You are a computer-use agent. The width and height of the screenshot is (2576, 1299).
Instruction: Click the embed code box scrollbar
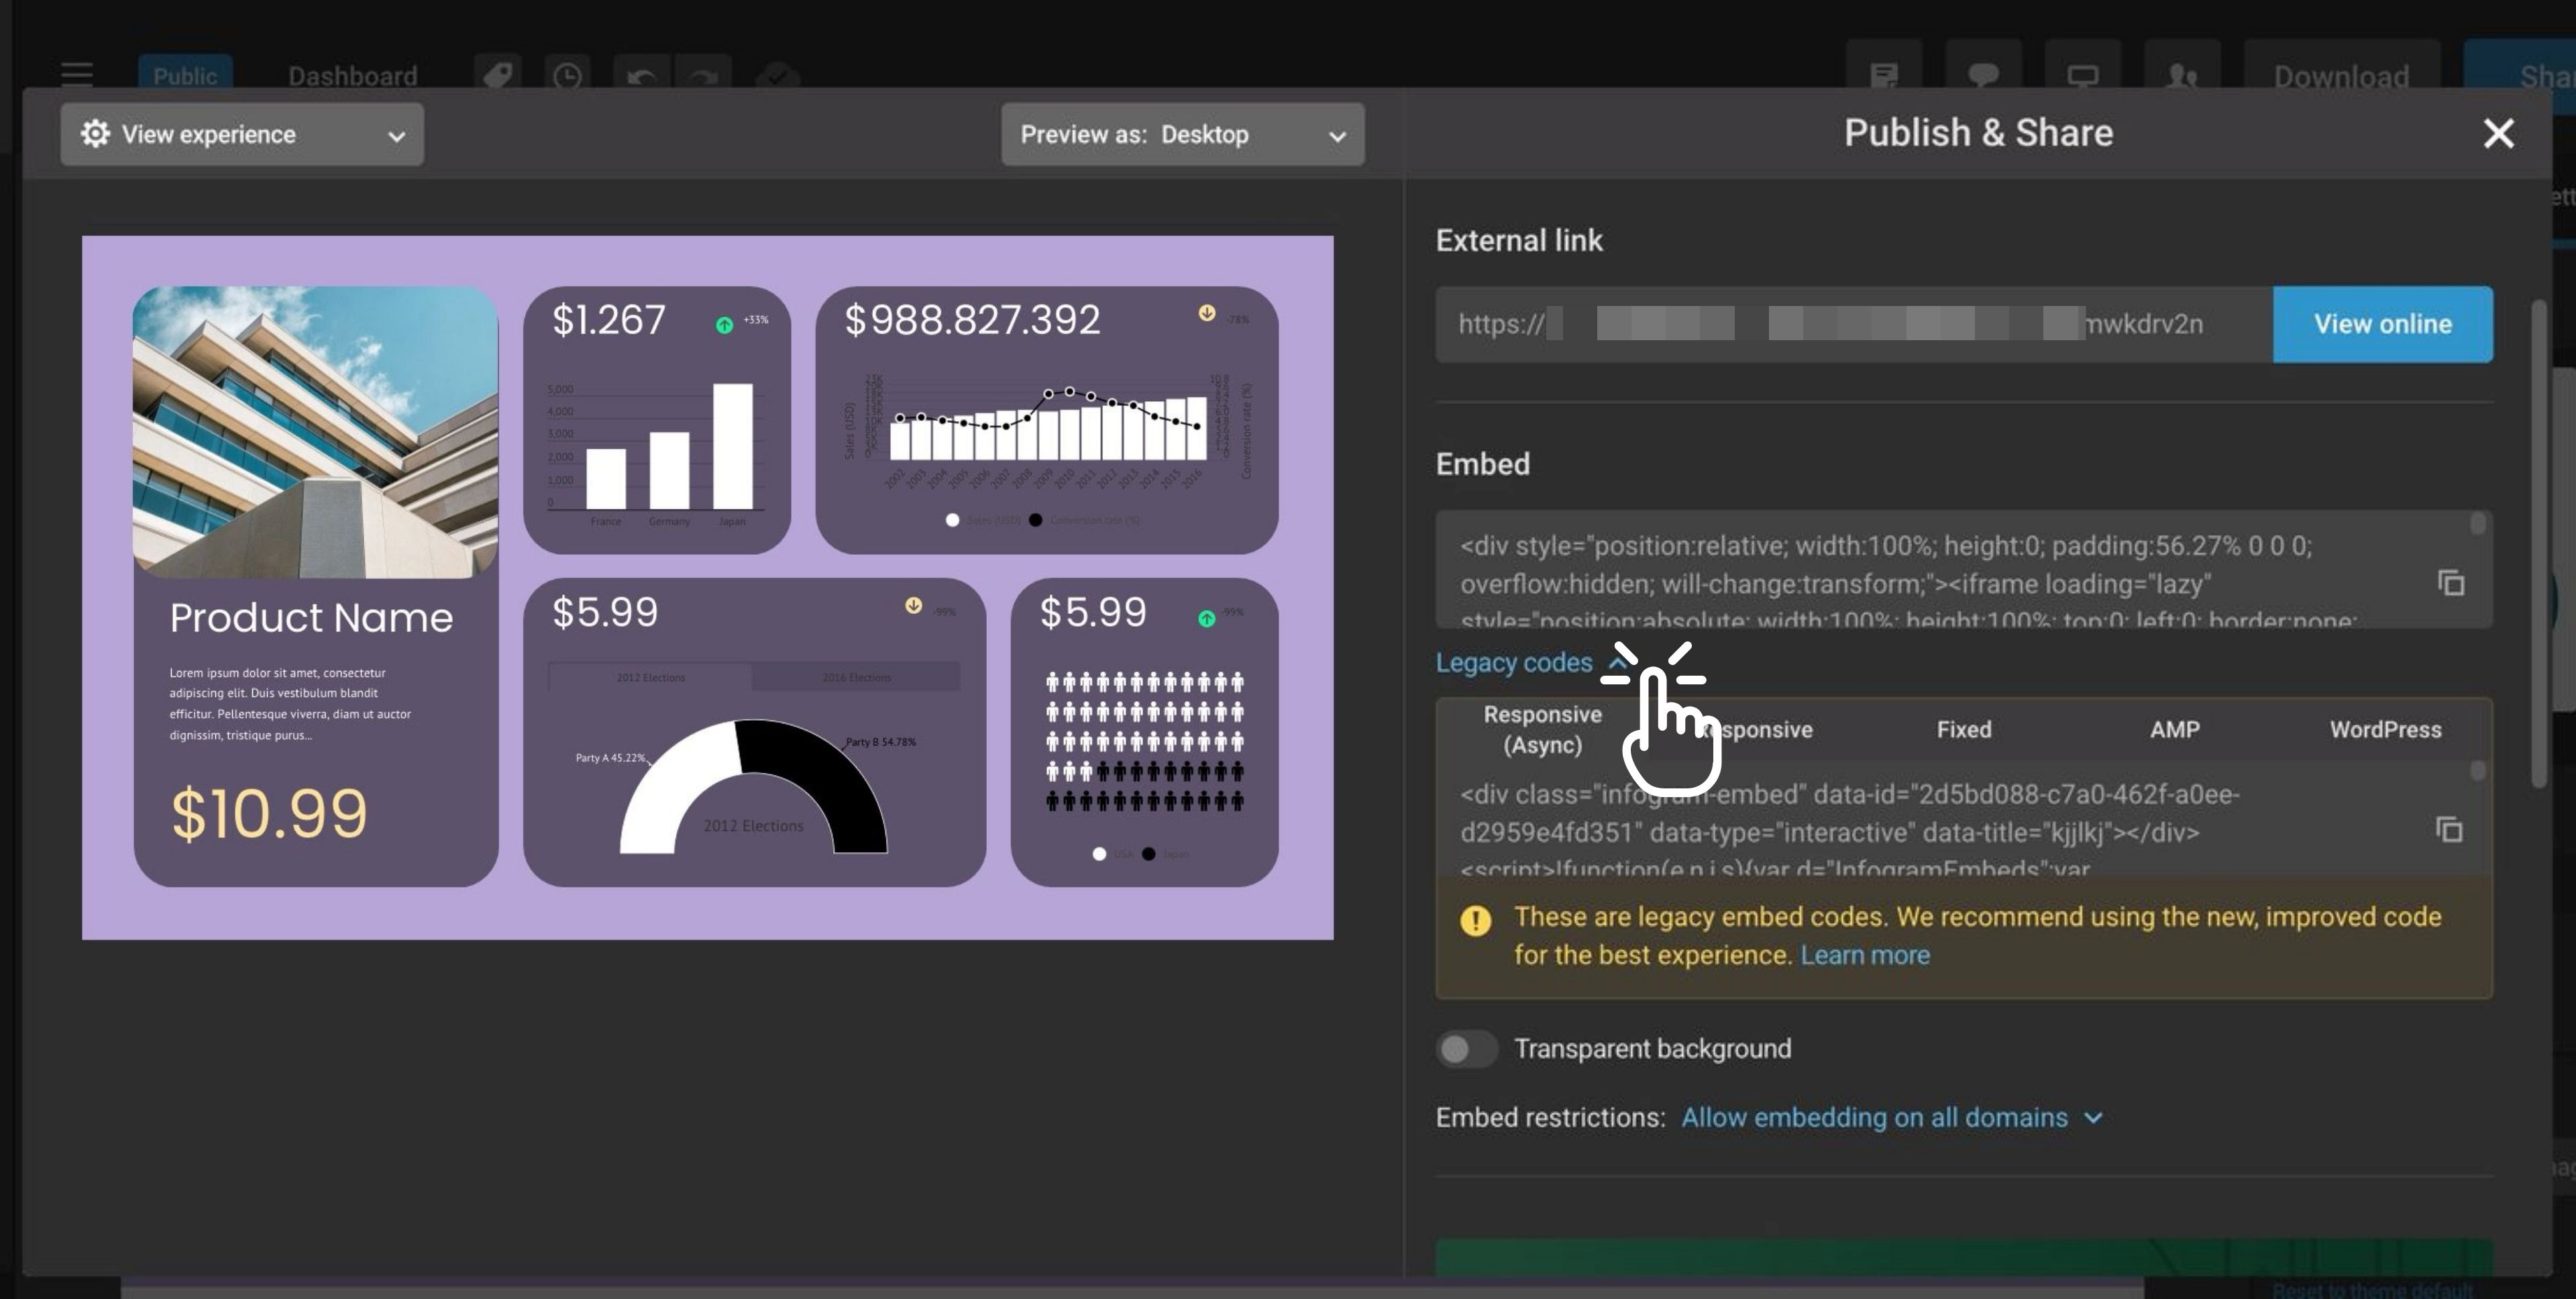point(2477,523)
